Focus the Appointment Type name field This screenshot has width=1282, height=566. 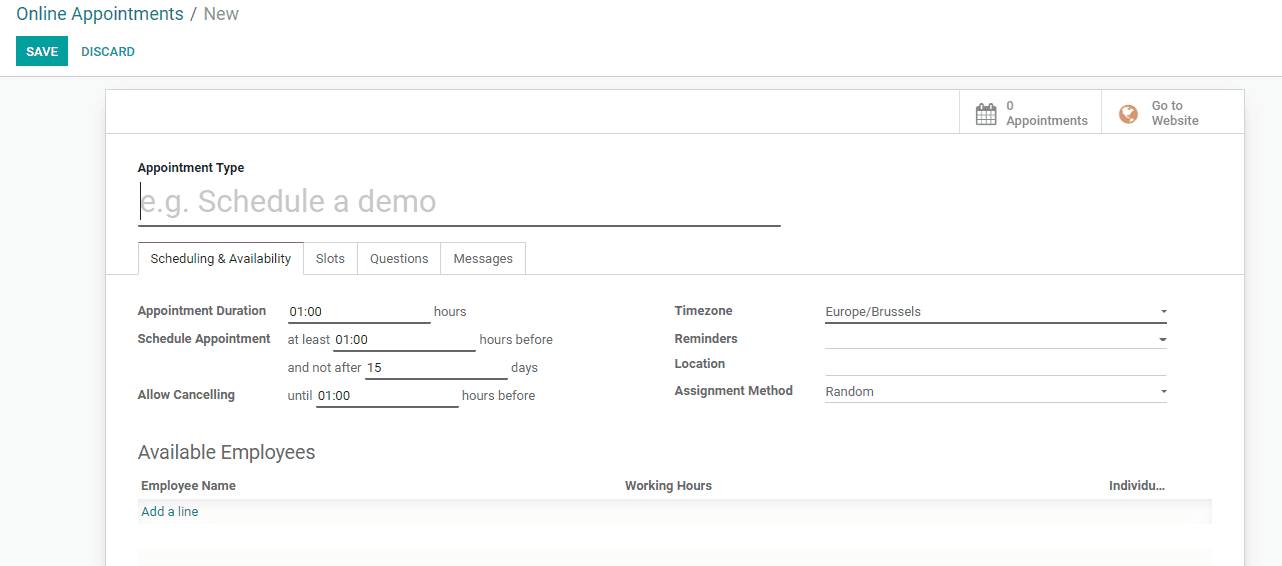459,202
